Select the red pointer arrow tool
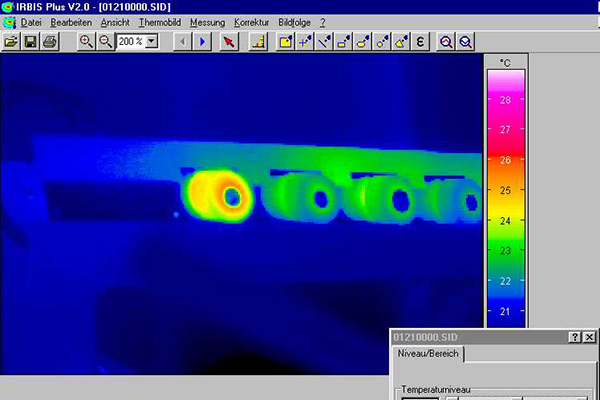The width and height of the screenshot is (600, 400). pyautogui.click(x=229, y=42)
